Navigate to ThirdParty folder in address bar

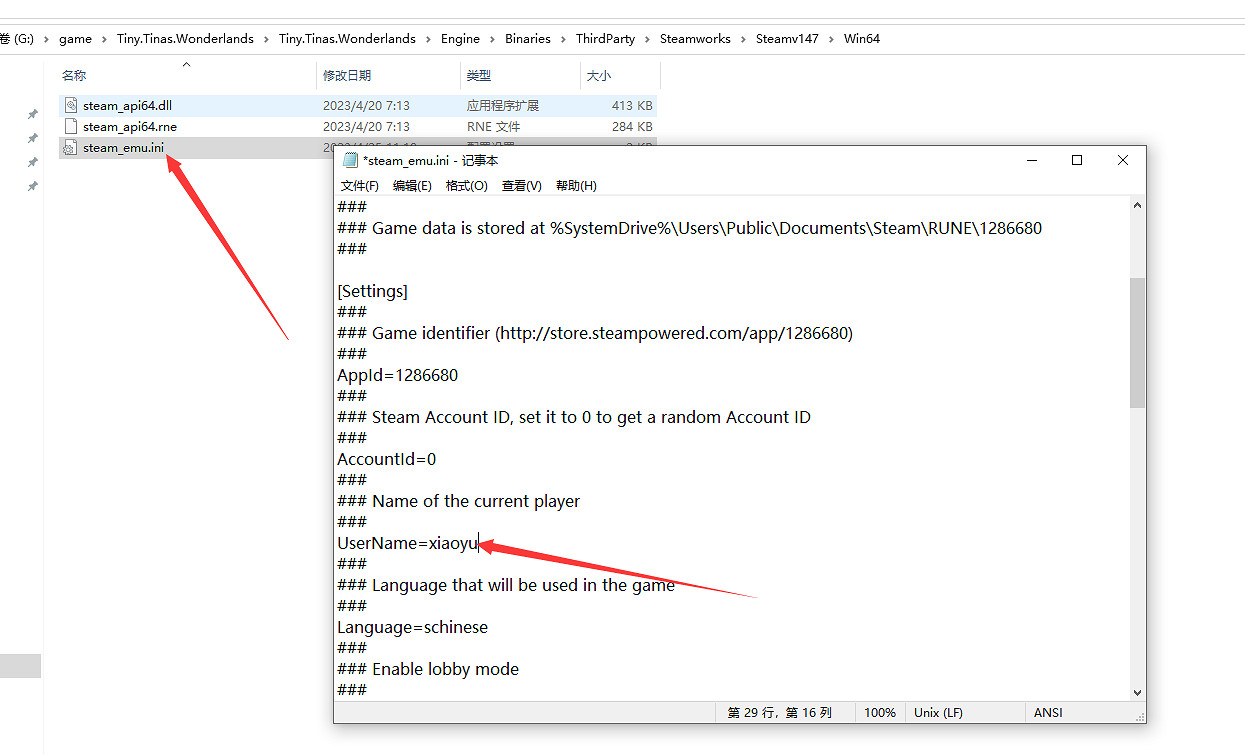pyautogui.click(x=605, y=39)
